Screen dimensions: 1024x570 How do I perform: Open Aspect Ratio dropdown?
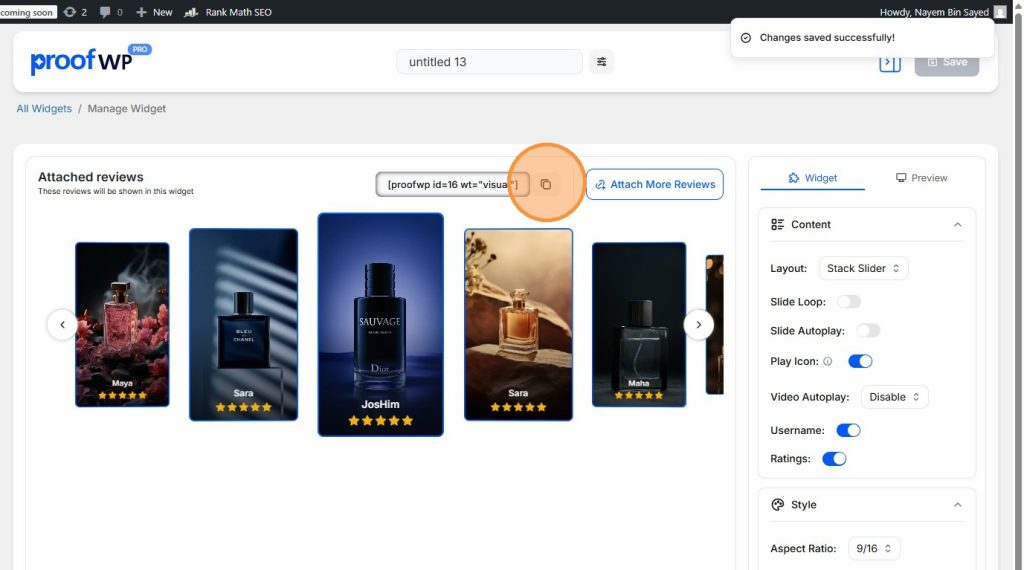tap(874, 548)
